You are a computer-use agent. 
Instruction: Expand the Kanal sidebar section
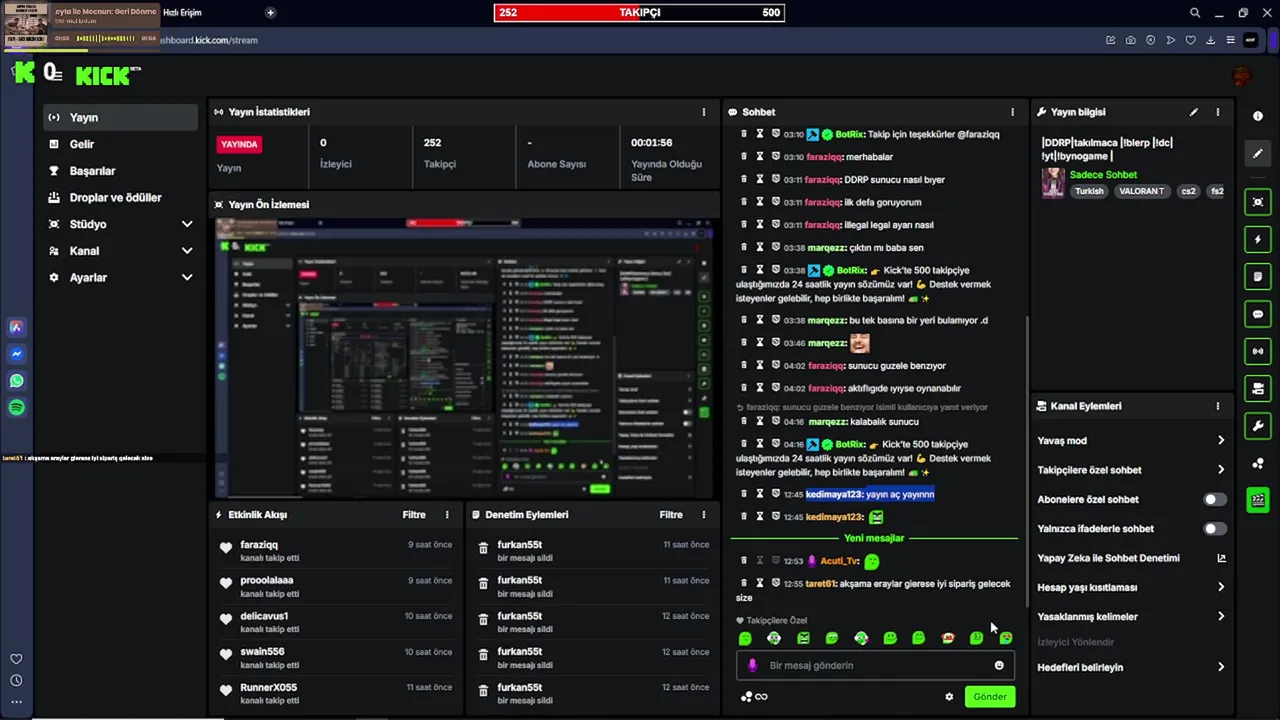120,251
